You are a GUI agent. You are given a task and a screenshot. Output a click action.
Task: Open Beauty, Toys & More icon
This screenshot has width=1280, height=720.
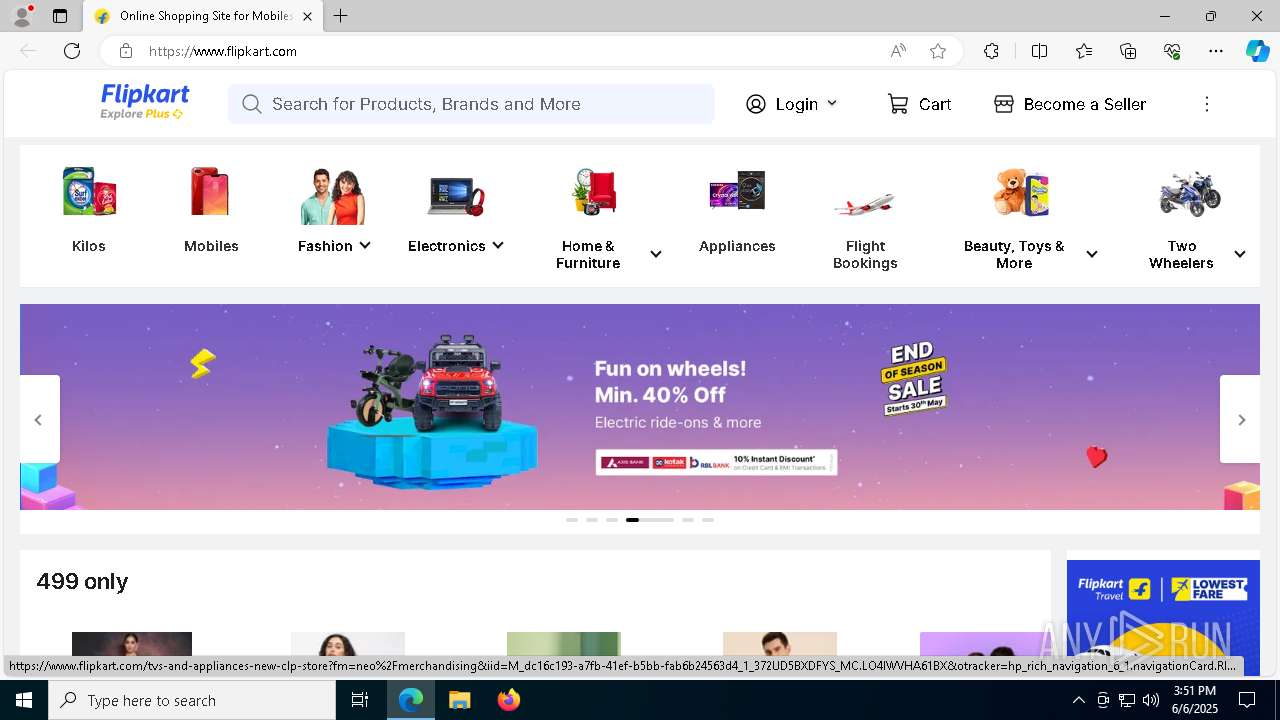(x=1021, y=192)
